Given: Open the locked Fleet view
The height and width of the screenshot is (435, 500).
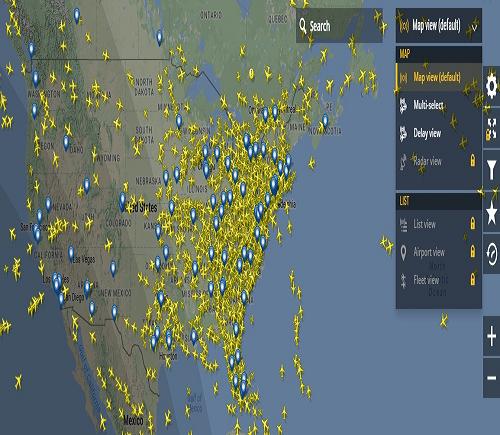Looking at the screenshot, I should [439, 280].
